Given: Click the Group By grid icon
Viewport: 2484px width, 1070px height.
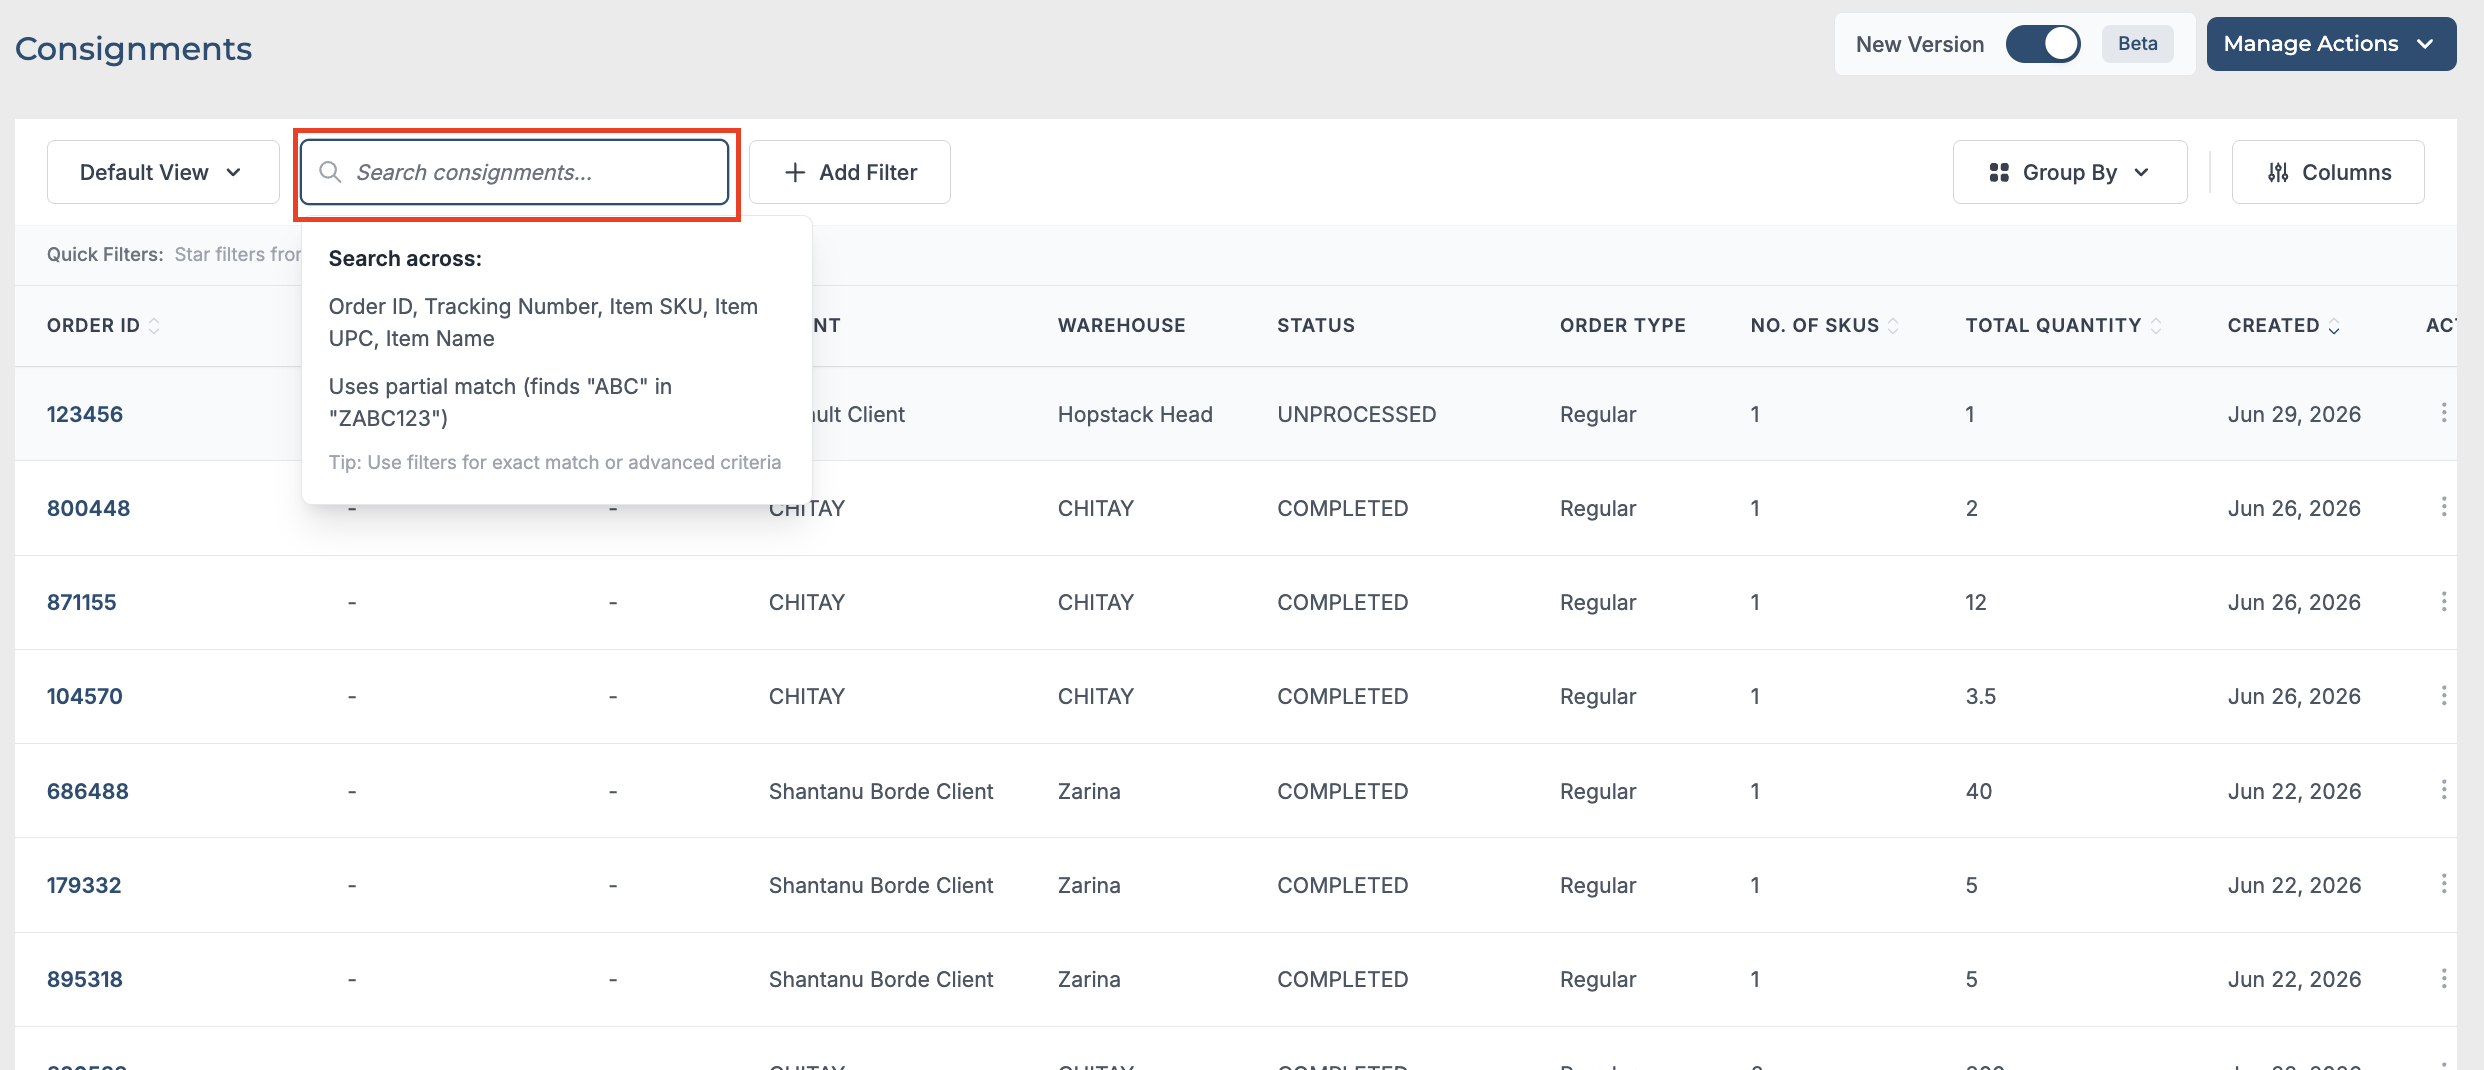Looking at the screenshot, I should click(1999, 172).
